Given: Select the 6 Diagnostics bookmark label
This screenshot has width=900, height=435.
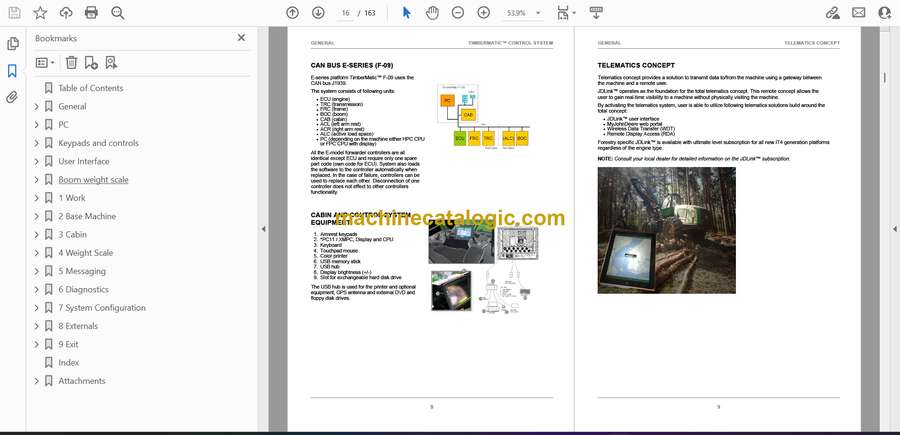Looking at the screenshot, I should (83, 290).
